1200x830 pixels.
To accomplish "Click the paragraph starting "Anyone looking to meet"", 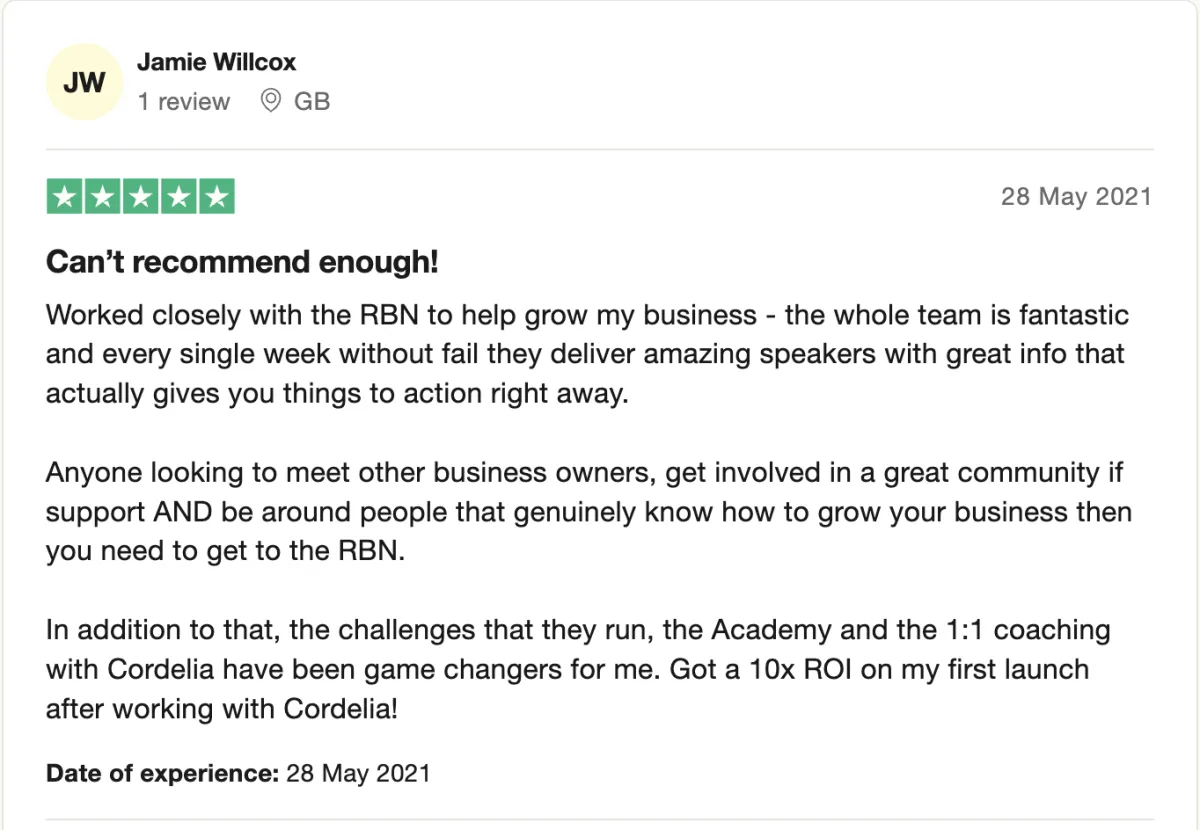I will (x=589, y=512).
